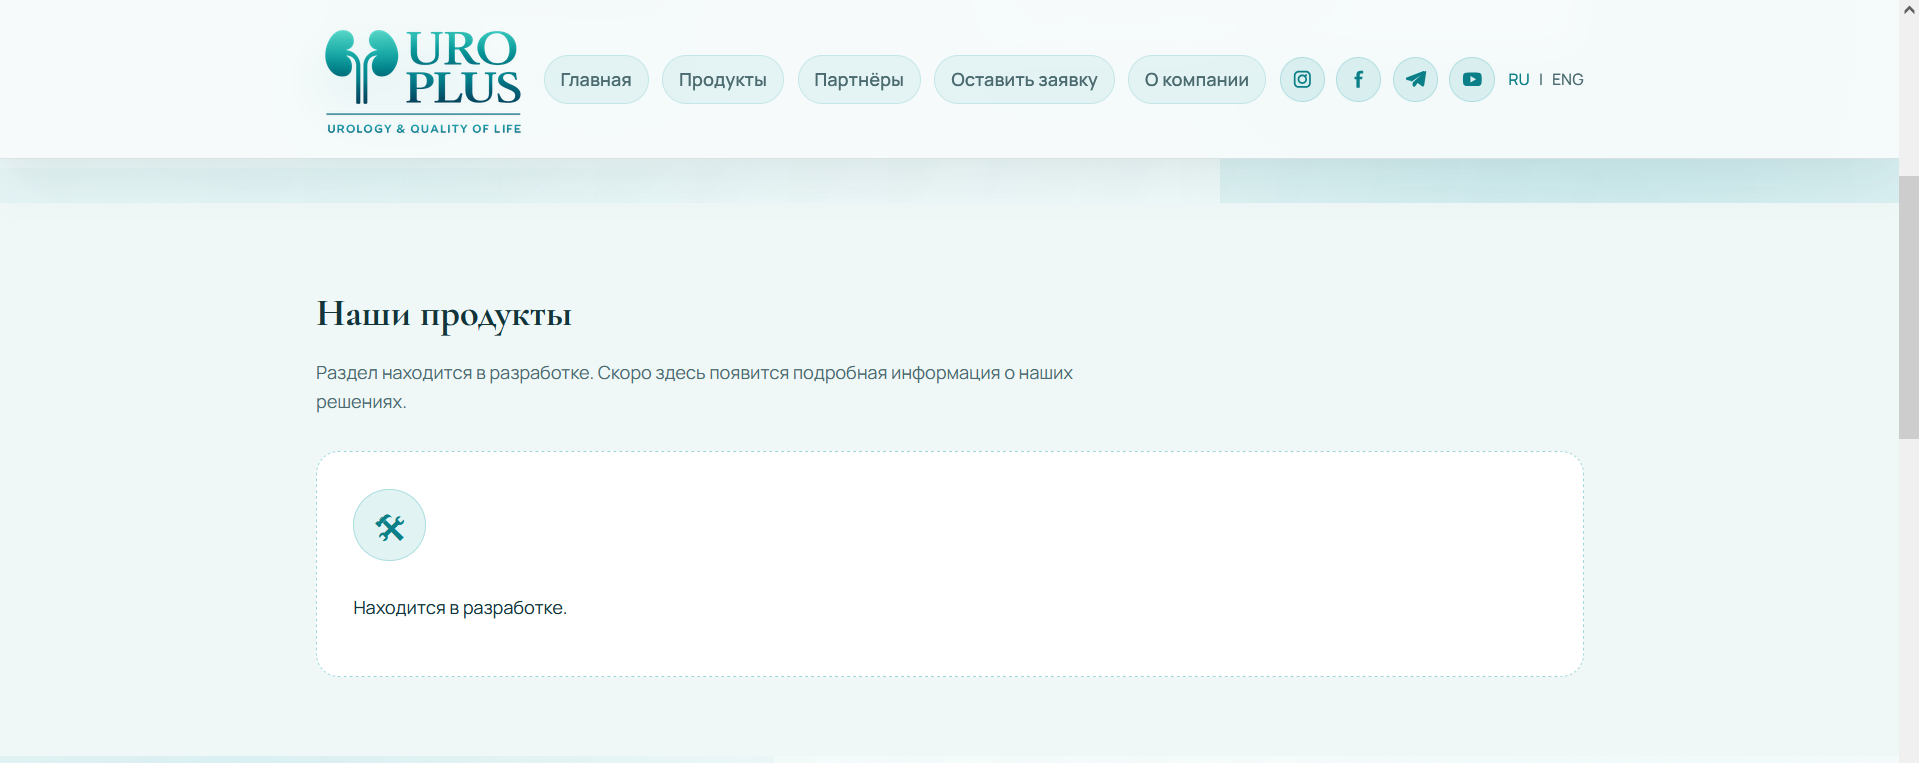Image resolution: width=1919 pixels, height=763 pixels.
Task: Open the Продукты menu item
Action: pyautogui.click(x=723, y=79)
